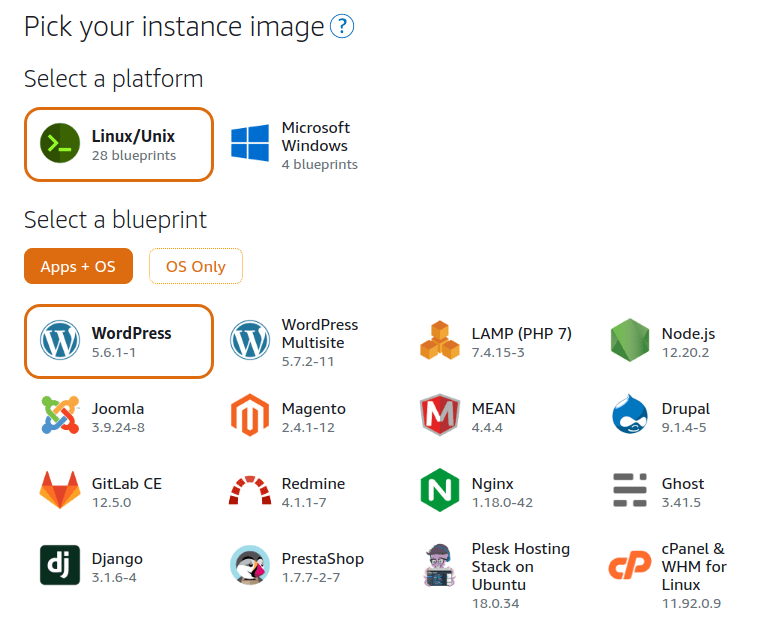Choose the Ghost logo icon

pyautogui.click(x=630, y=490)
